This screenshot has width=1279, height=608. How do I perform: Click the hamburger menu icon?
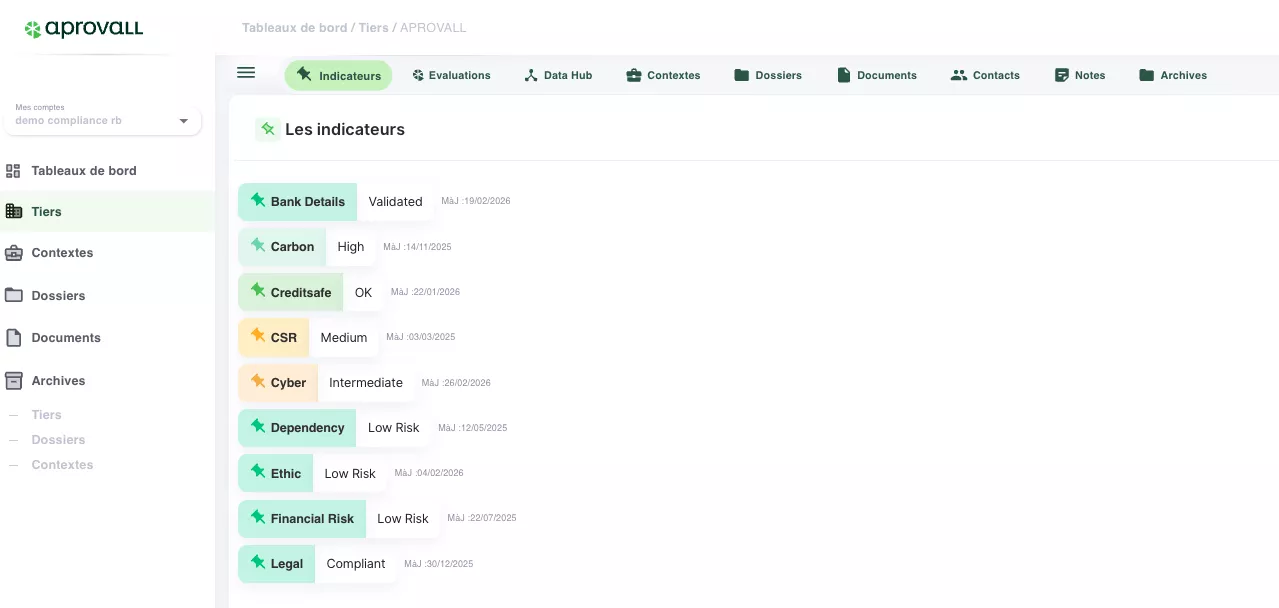246,73
